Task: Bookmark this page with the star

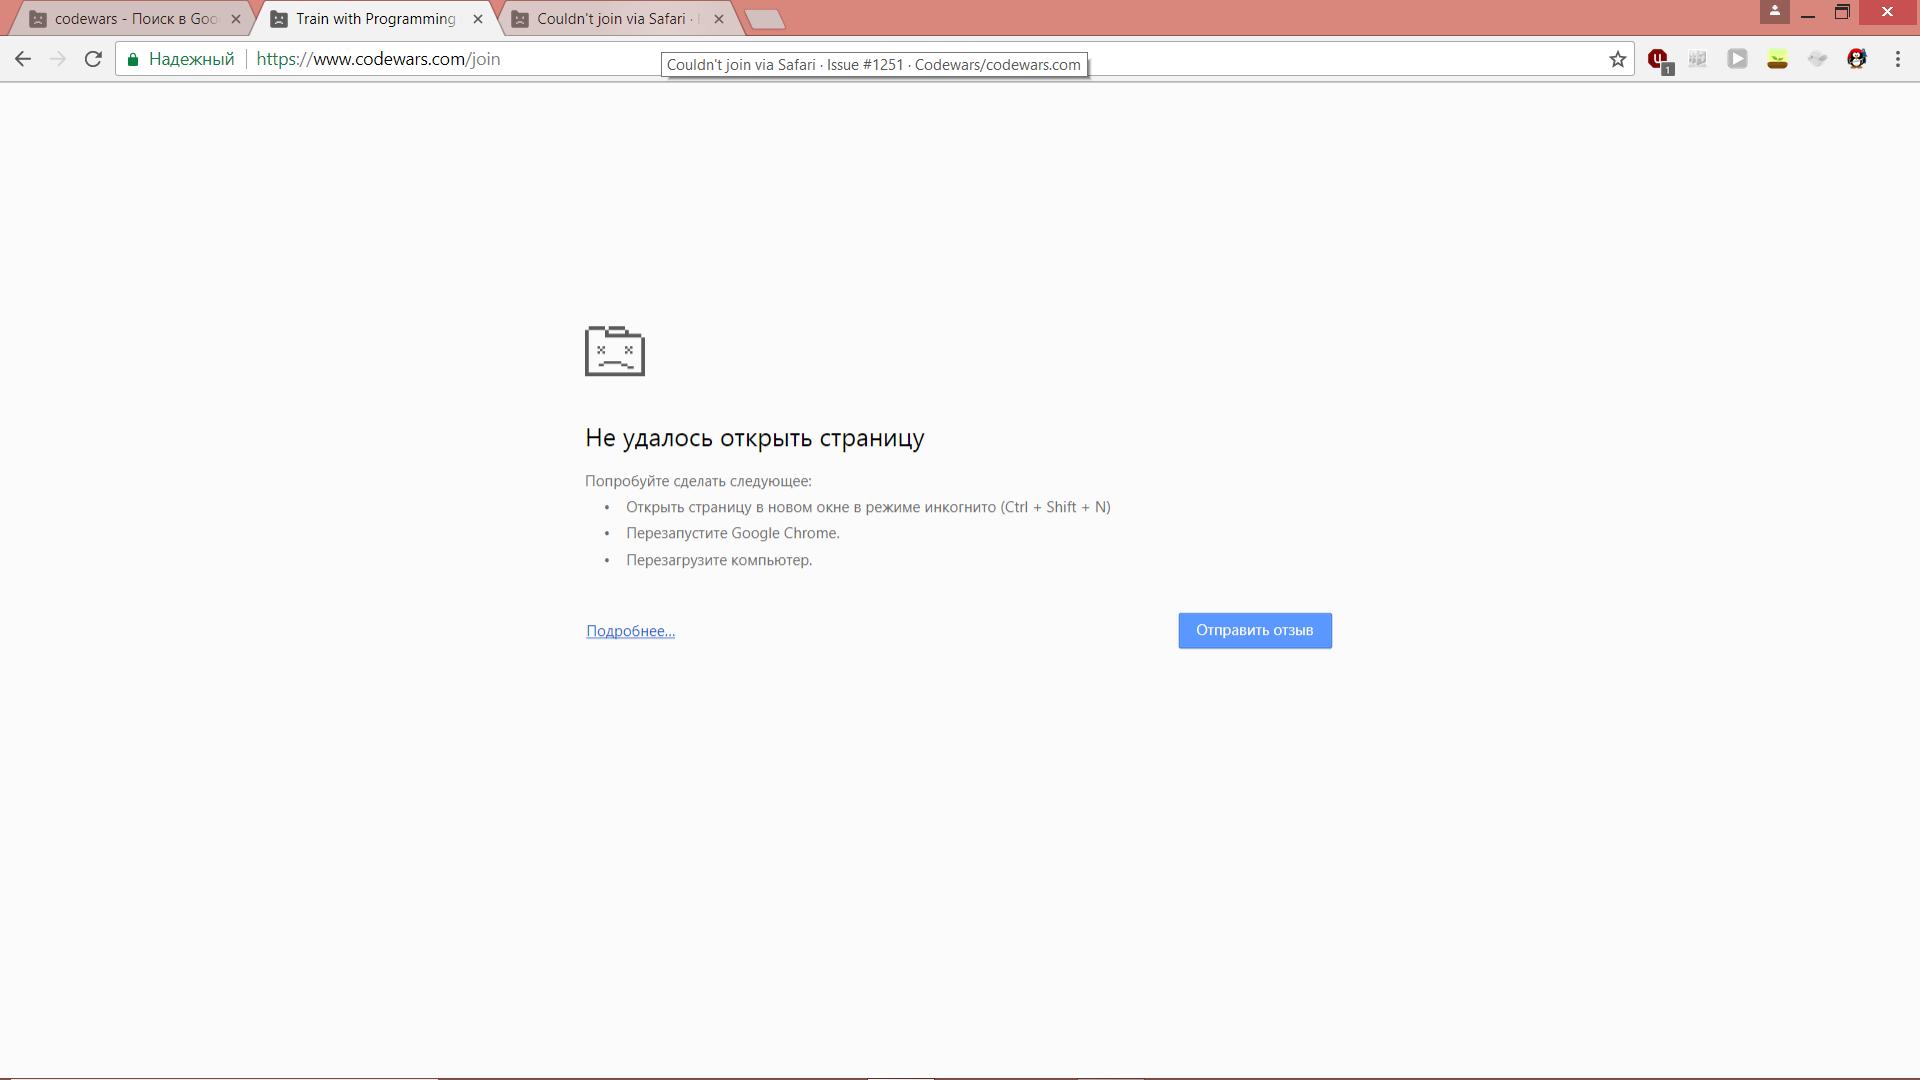Action: click(x=1618, y=58)
